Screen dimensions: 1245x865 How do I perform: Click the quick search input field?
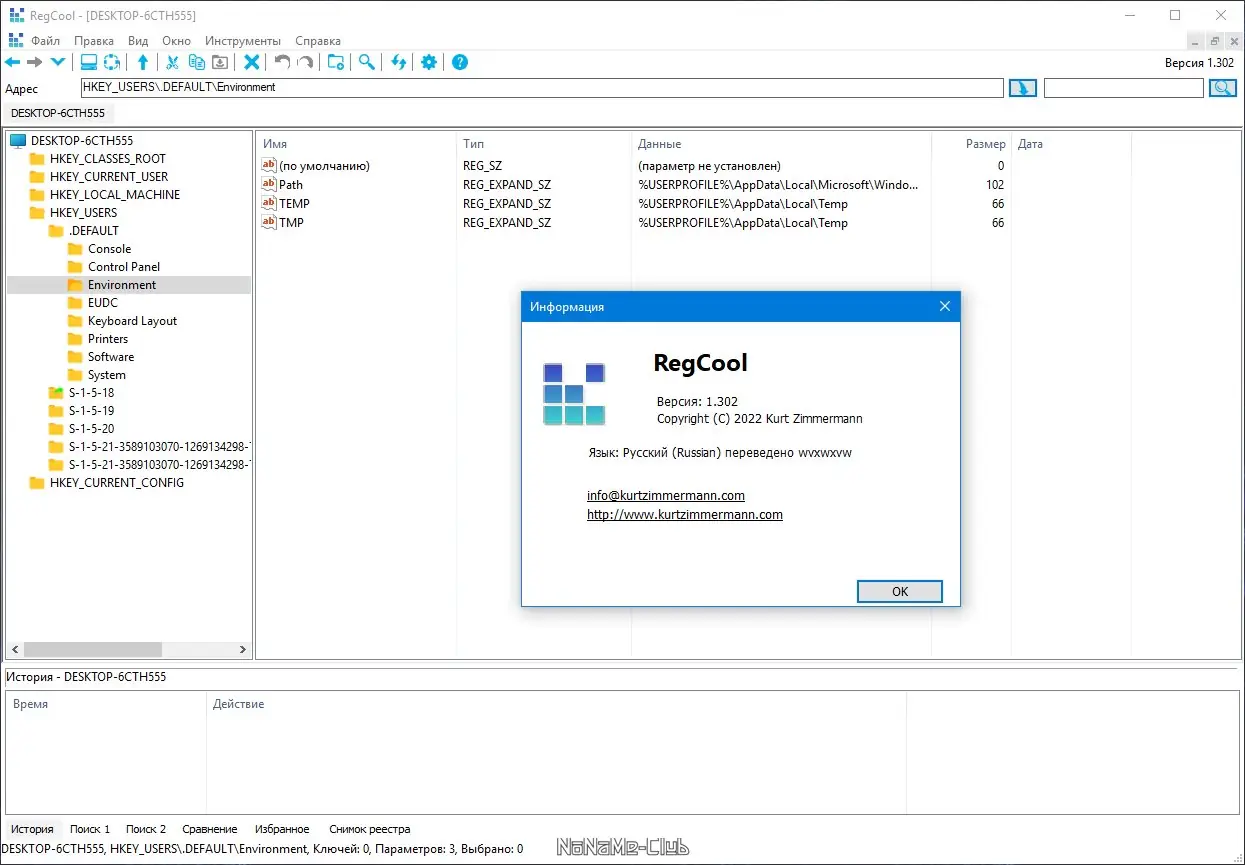pos(1124,88)
